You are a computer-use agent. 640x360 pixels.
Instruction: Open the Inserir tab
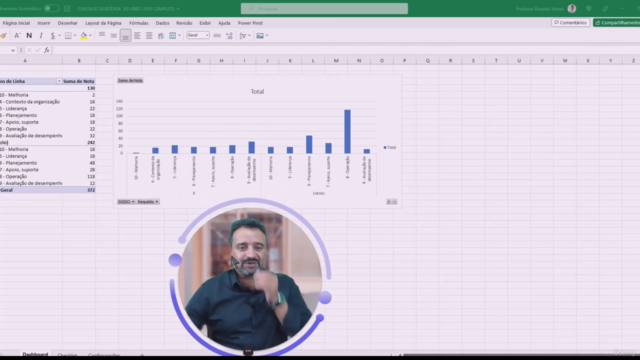[x=44, y=23]
